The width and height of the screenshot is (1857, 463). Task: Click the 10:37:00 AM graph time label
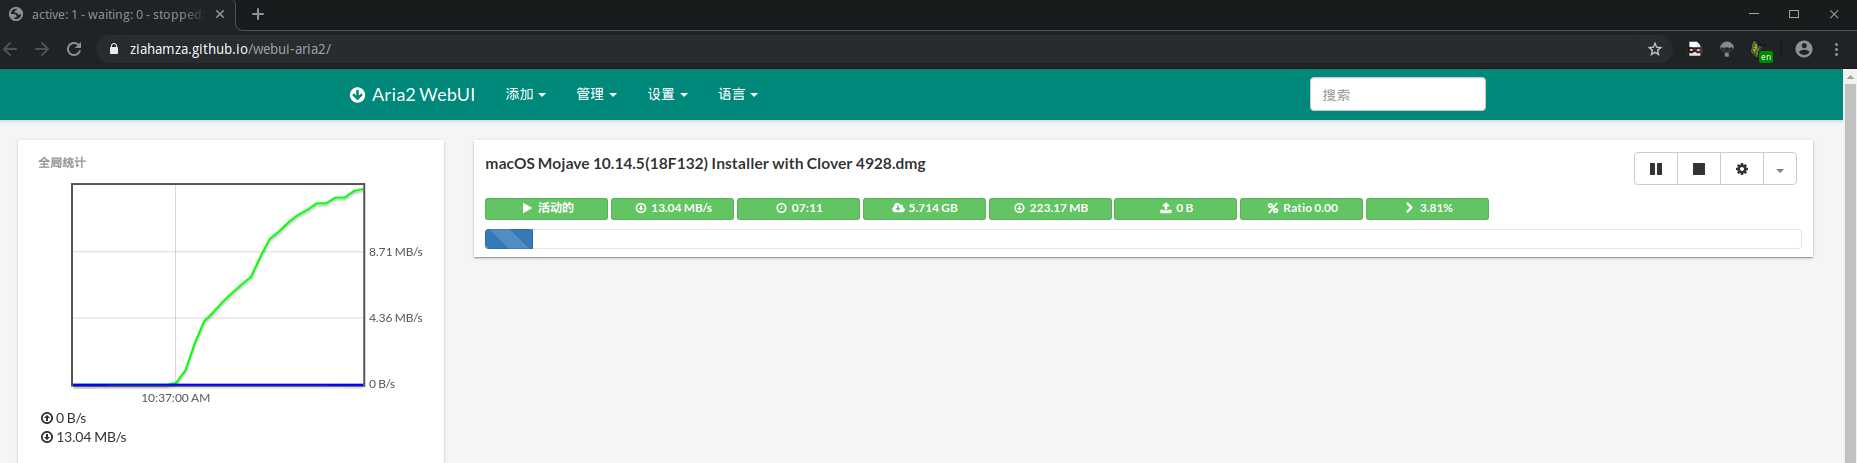pos(176,398)
